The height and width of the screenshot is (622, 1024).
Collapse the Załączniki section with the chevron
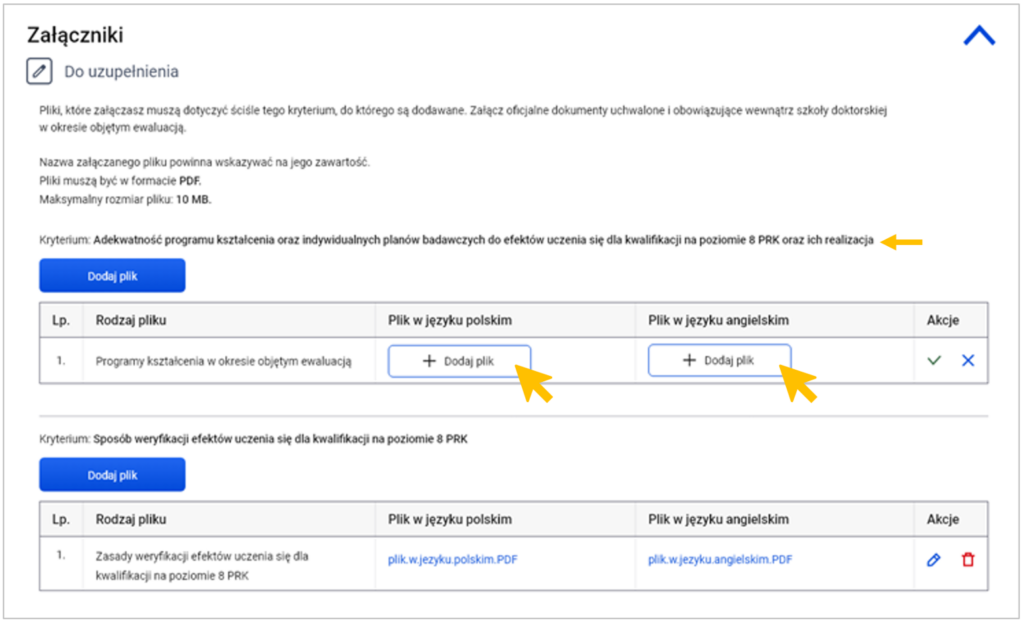(979, 36)
